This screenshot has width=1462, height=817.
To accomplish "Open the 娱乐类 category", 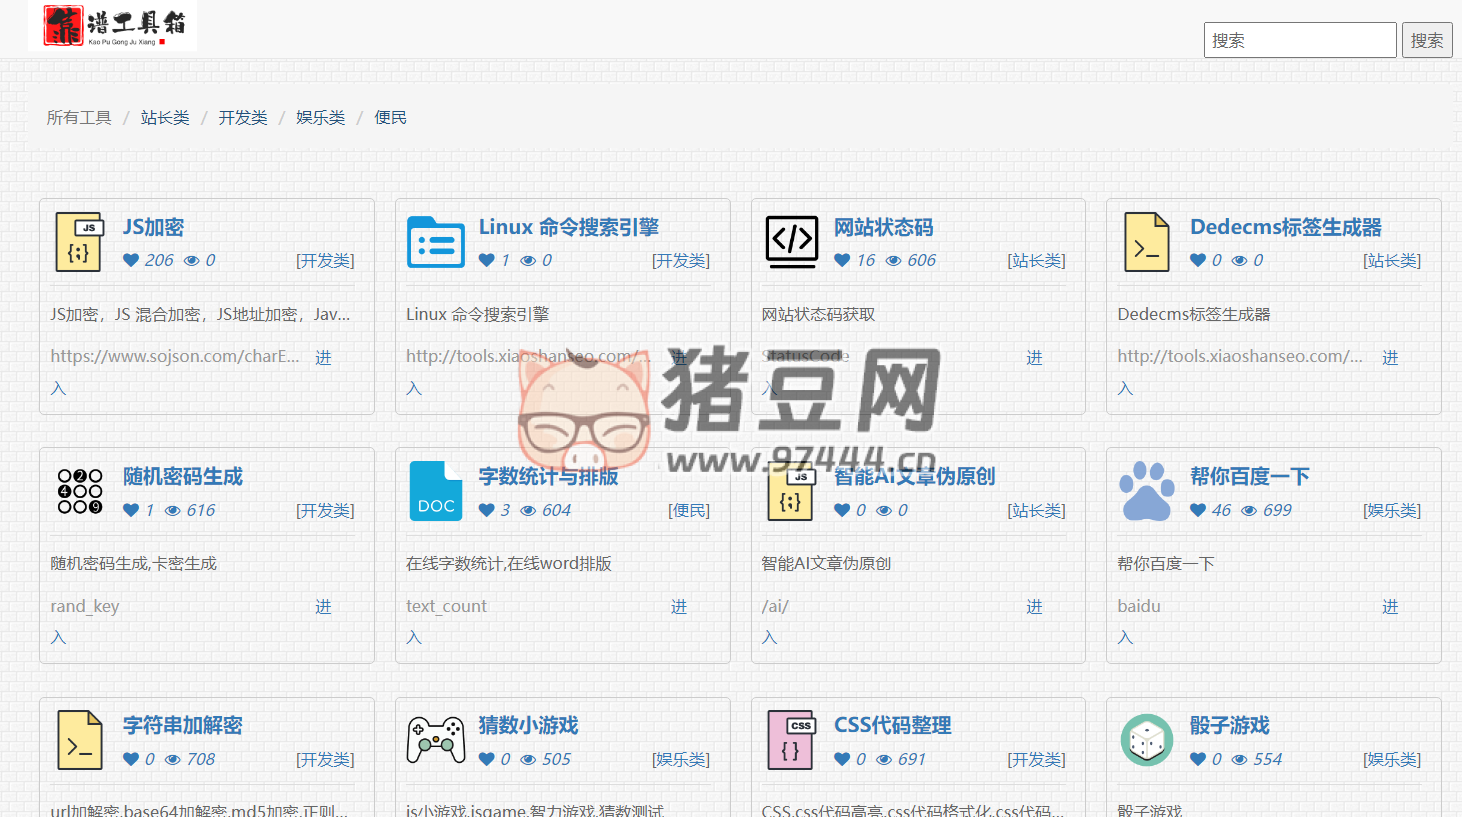I will tap(320, 117).
